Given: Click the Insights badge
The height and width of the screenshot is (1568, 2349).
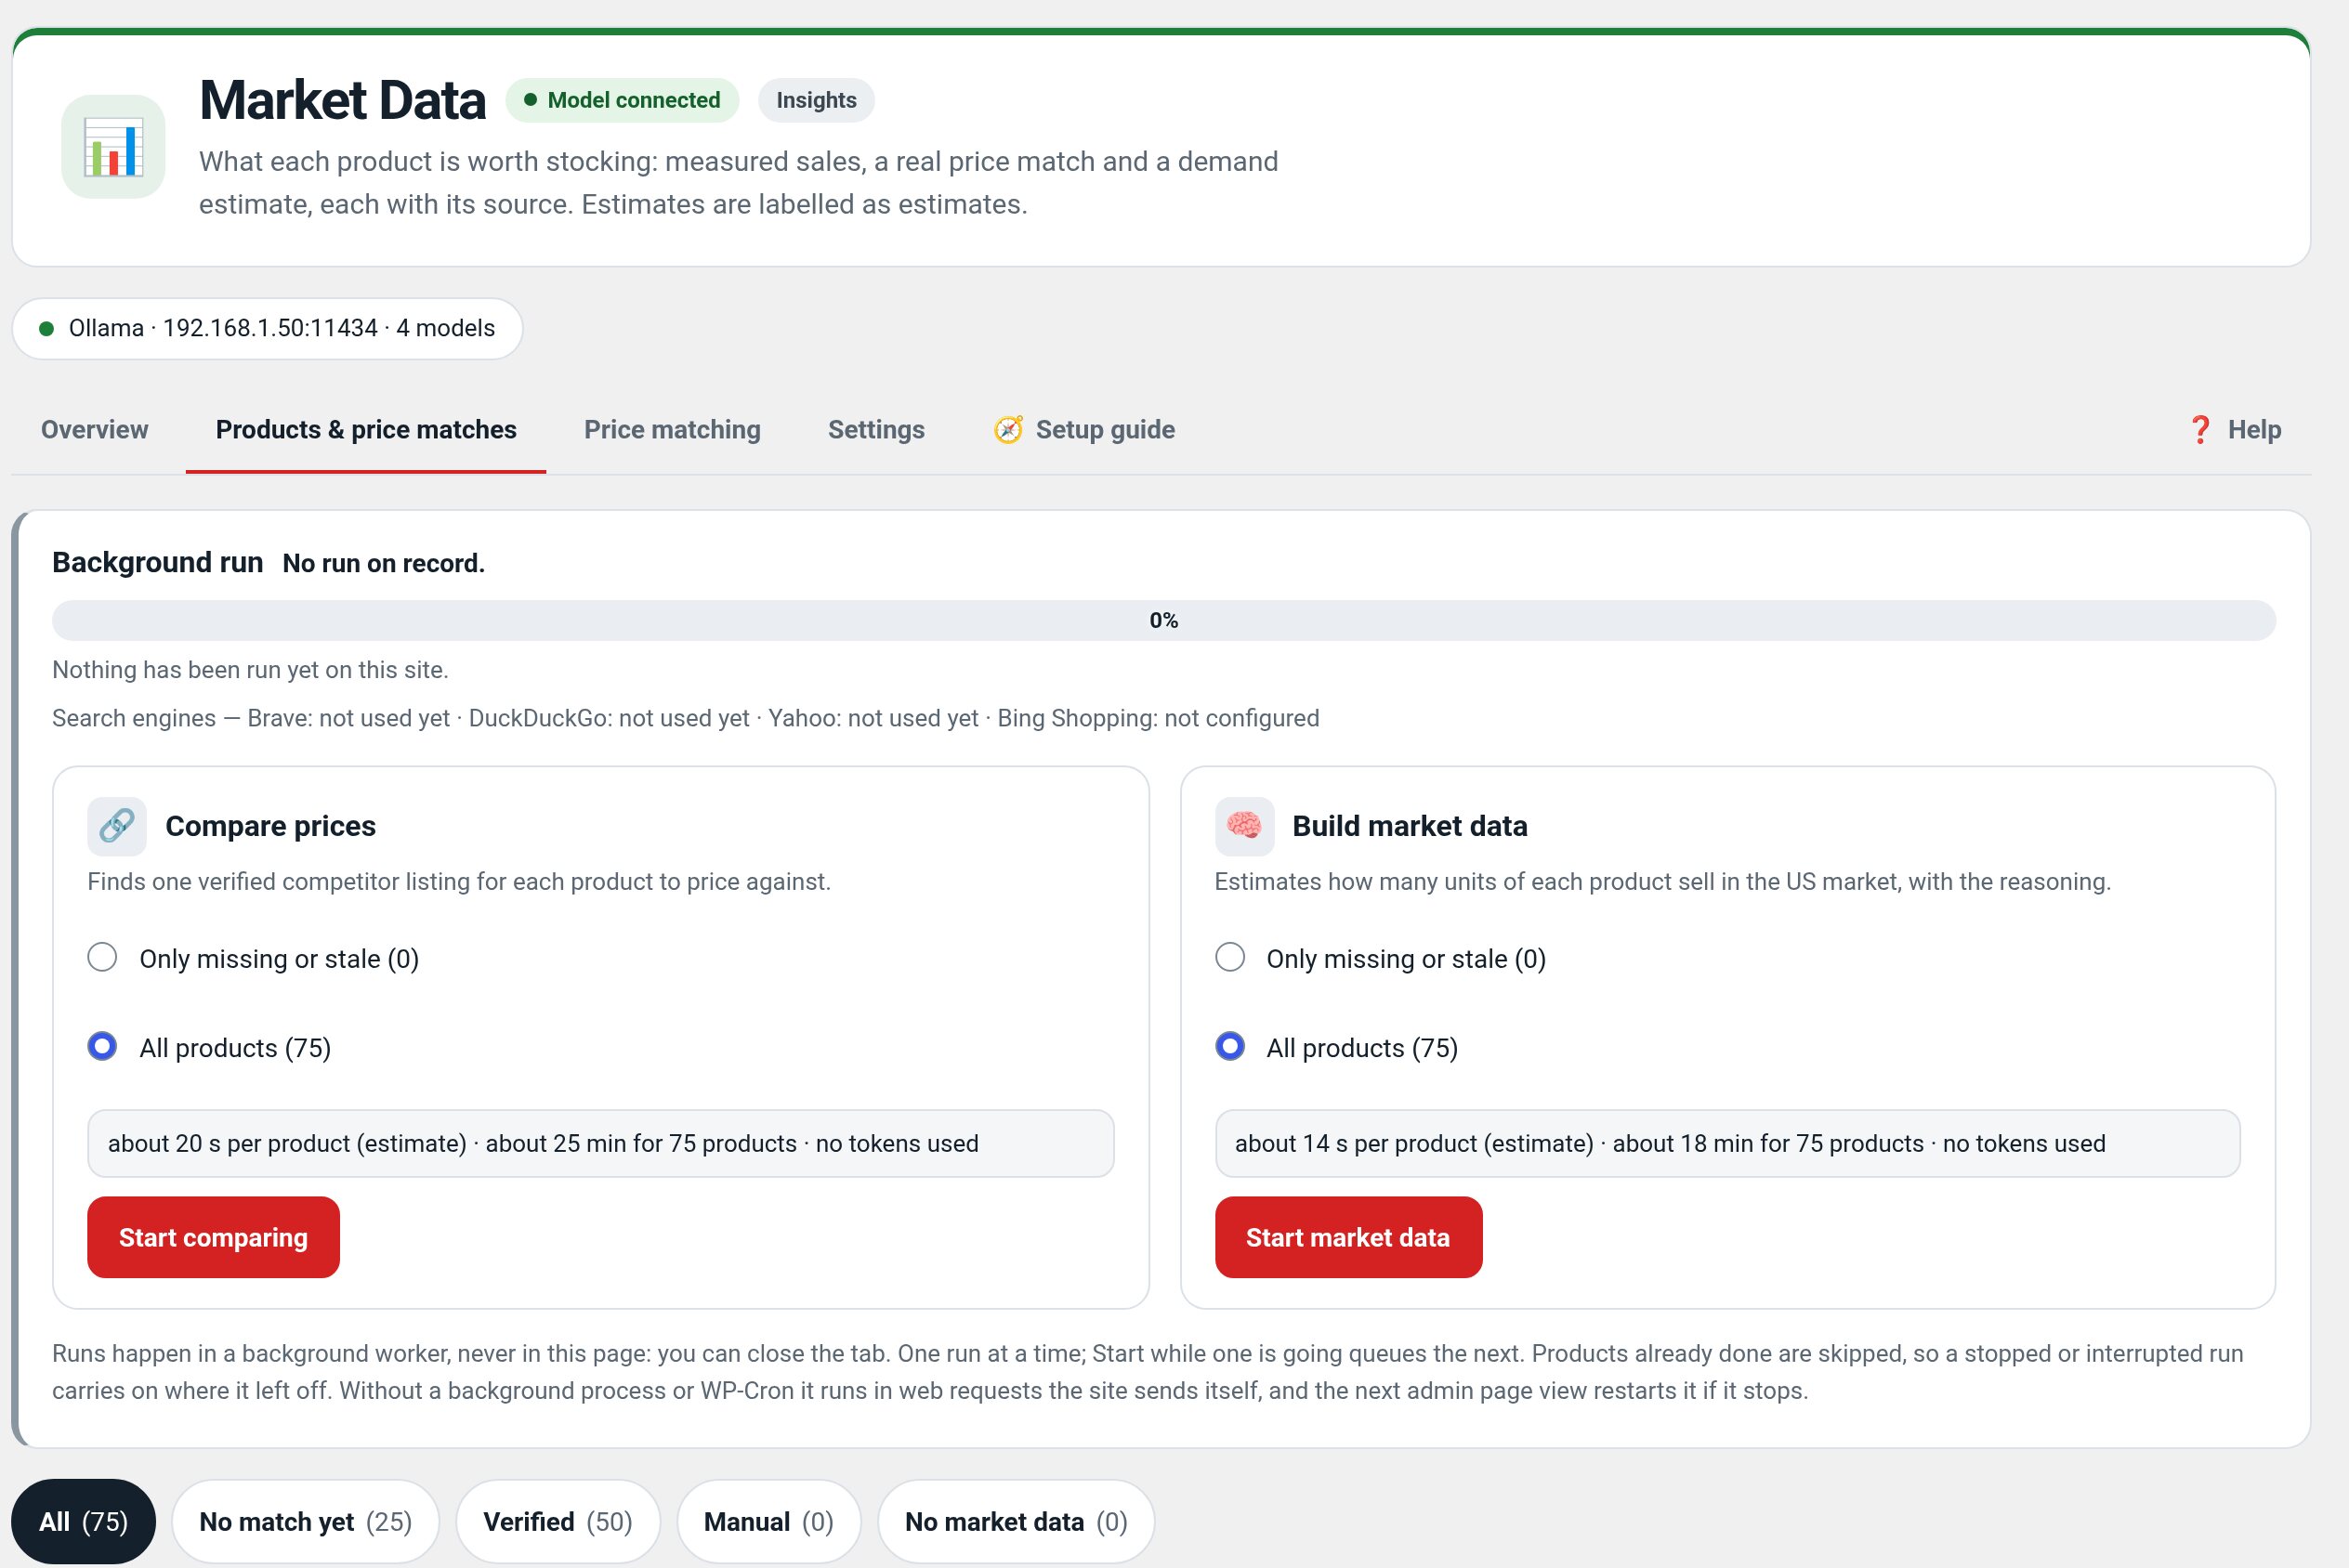Looking at the screenshot, I should 816,100.
